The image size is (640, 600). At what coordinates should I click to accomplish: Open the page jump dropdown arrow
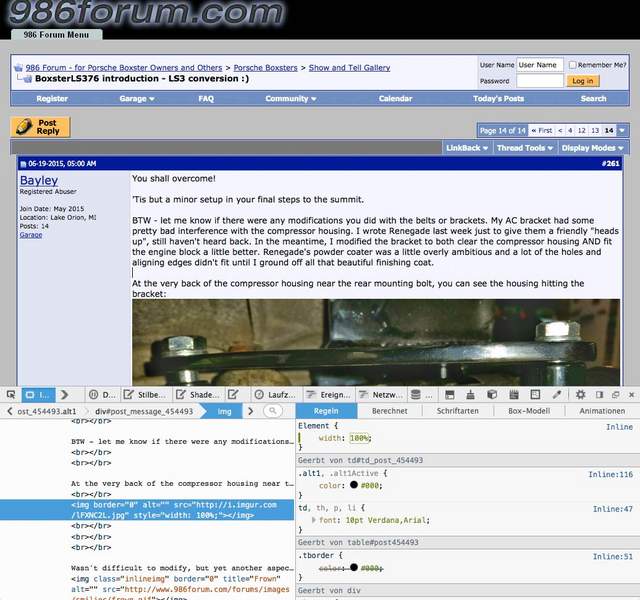(622, 131)
